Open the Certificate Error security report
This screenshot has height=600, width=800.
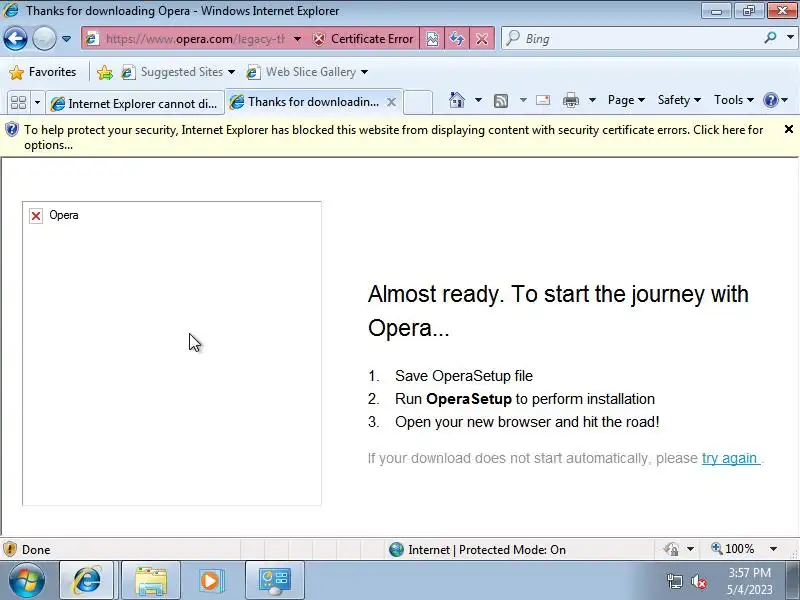363,39
